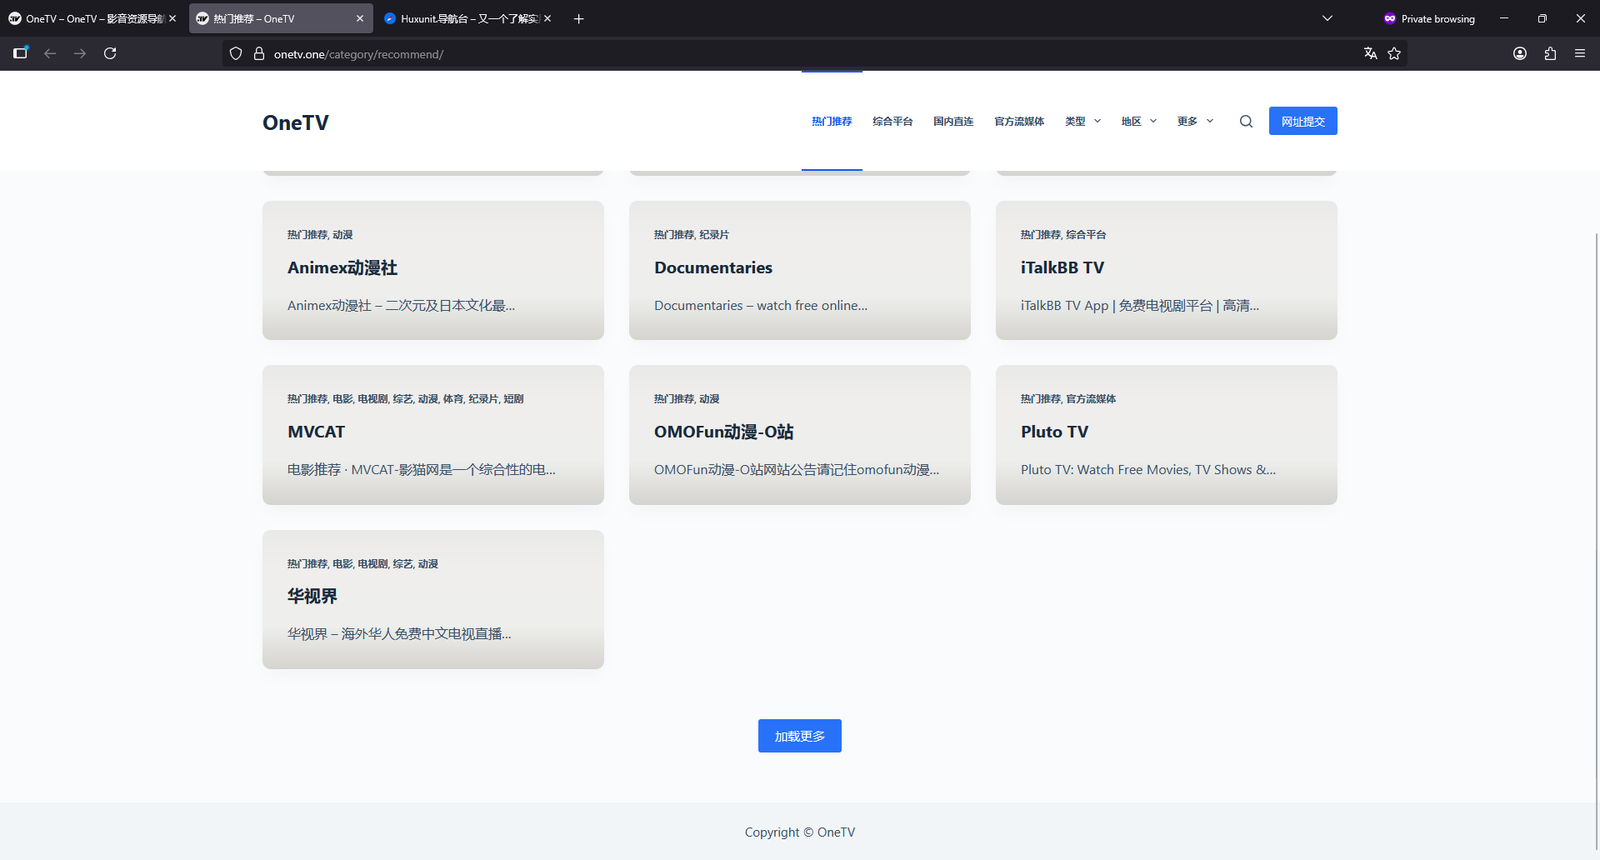Open the MVCAT card title
1600x860 pixels.
[316, 432]
